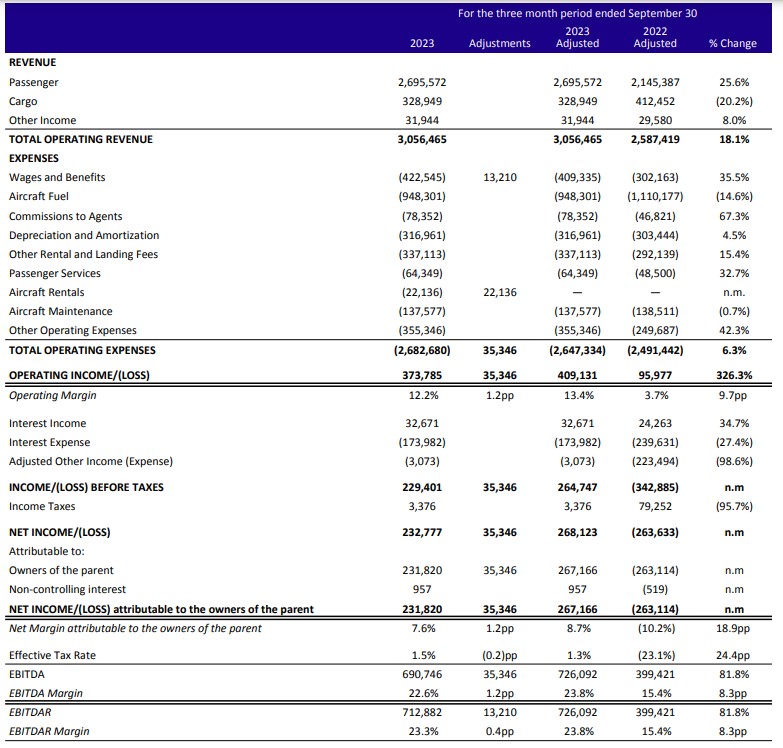The image size is (783, 748).
Task: Click the 'Aircraft Maintenance' row label
Action: 60,311
